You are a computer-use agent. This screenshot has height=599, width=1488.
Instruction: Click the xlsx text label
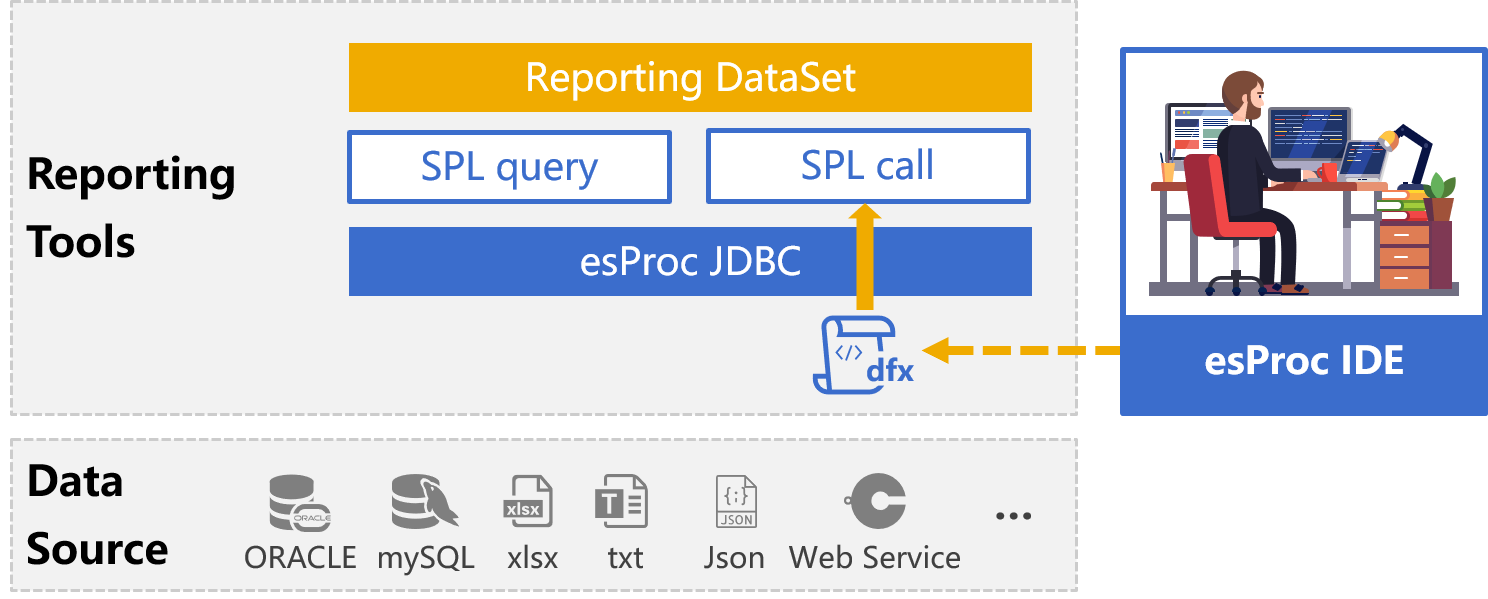pos(532,557)
